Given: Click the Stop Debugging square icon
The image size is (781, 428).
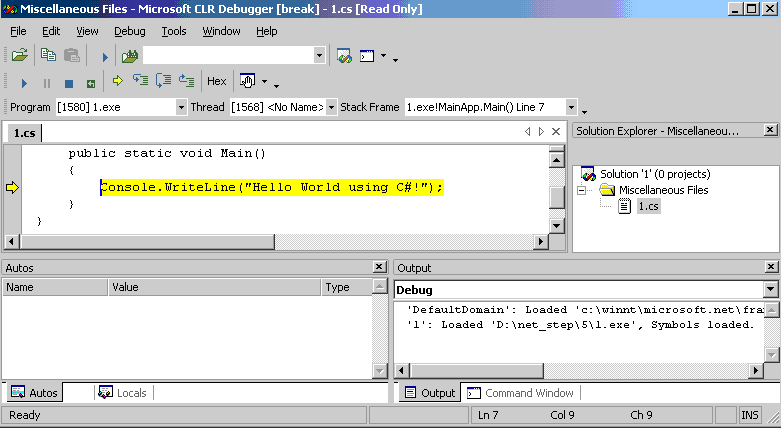Looking at the screenshot, I should coord(69,83).
